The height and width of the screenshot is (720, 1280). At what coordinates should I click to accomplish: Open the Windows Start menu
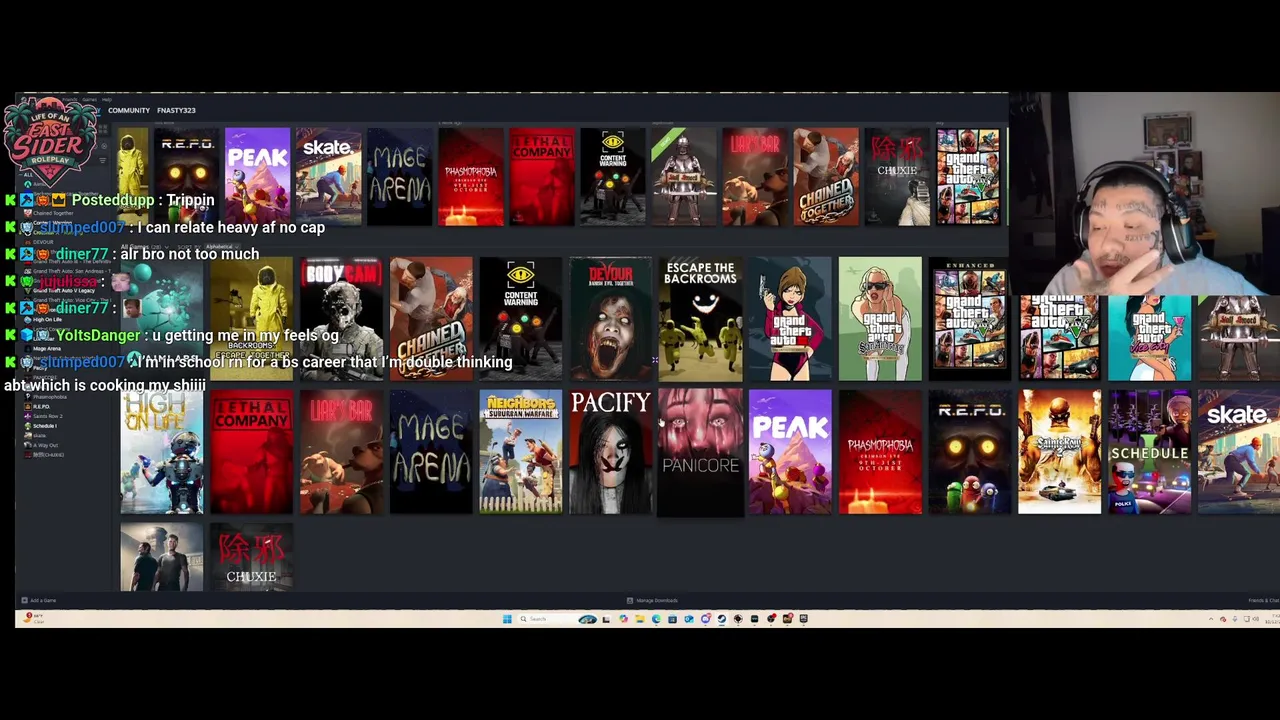point(507,619)
